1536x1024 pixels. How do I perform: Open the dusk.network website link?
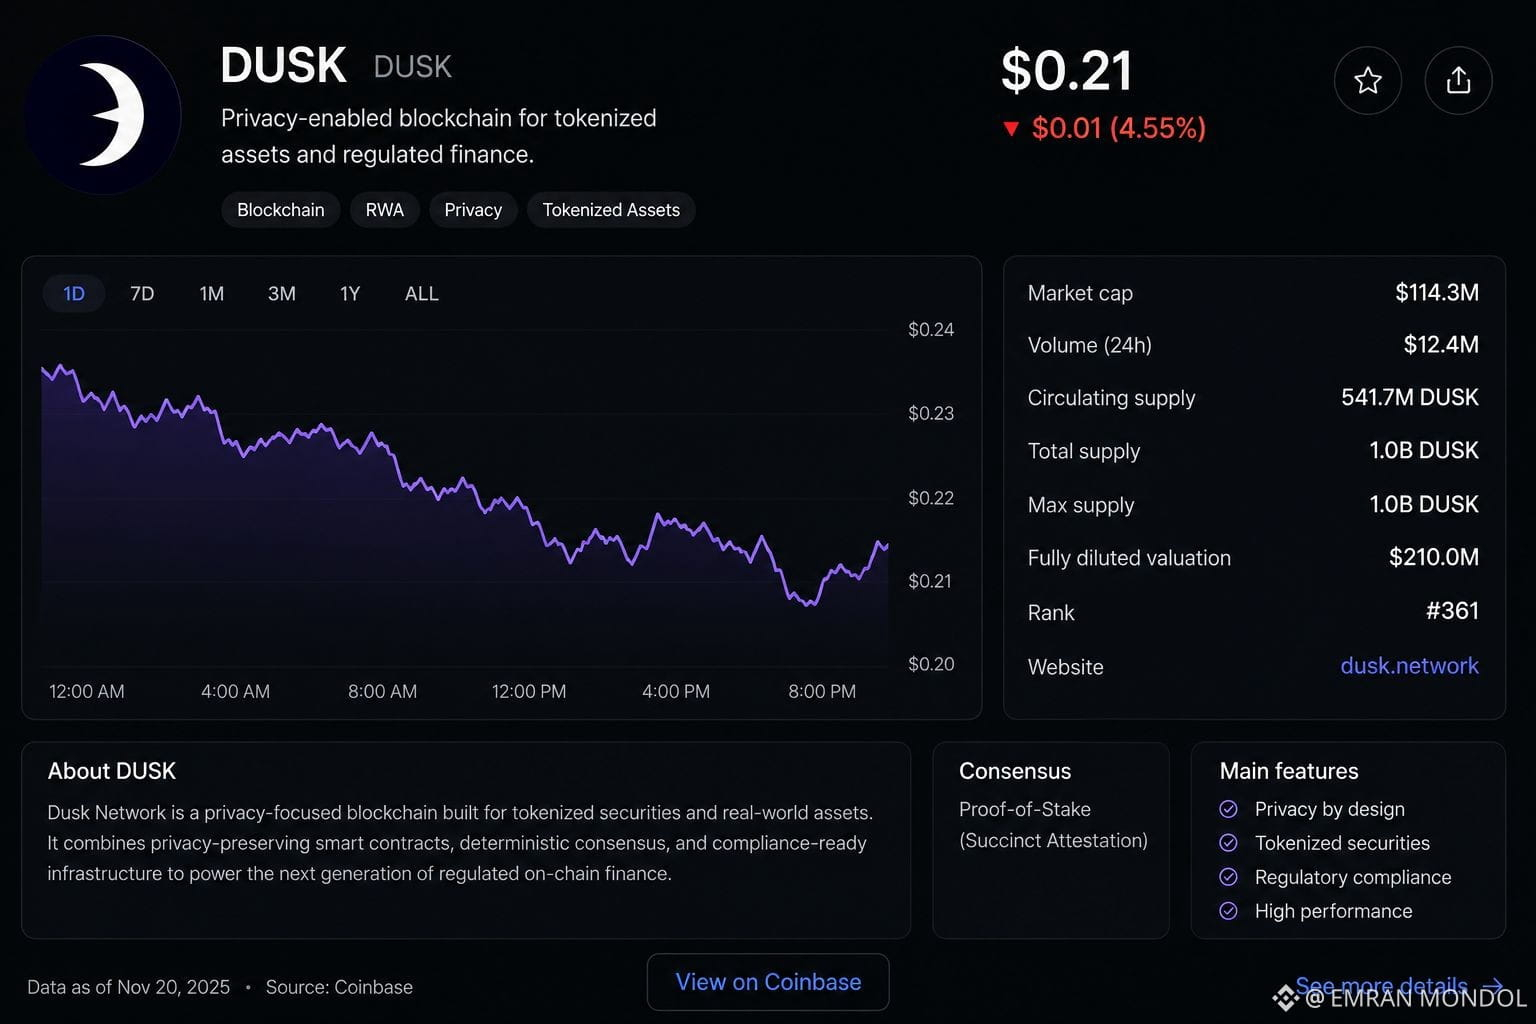coord(1409,666)
